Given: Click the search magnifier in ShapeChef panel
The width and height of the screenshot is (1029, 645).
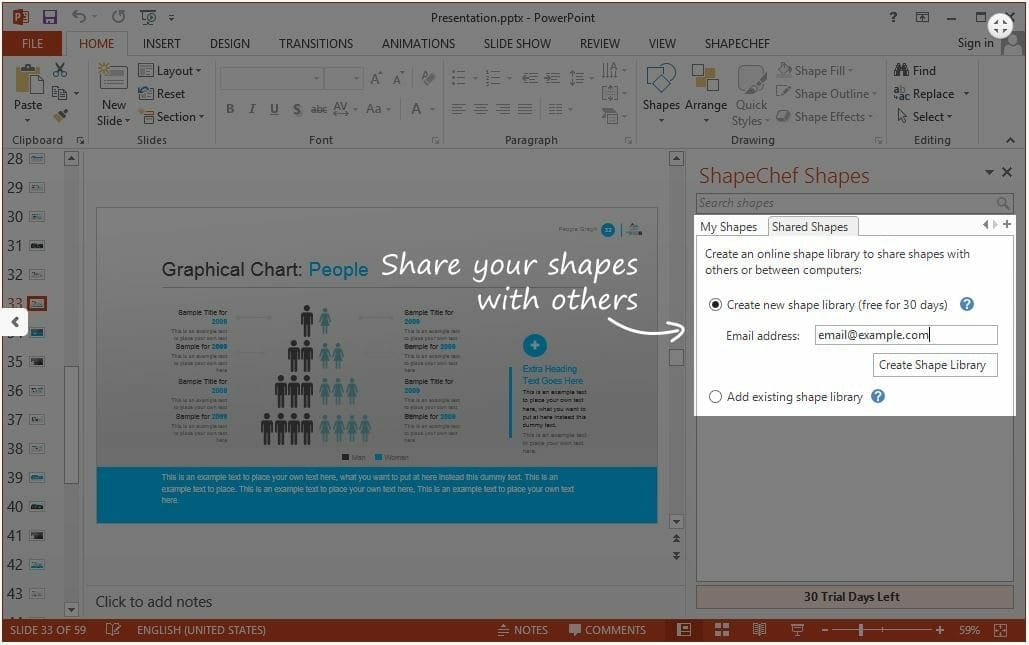Looking at the screenshot, I should tap(1003, 203).
